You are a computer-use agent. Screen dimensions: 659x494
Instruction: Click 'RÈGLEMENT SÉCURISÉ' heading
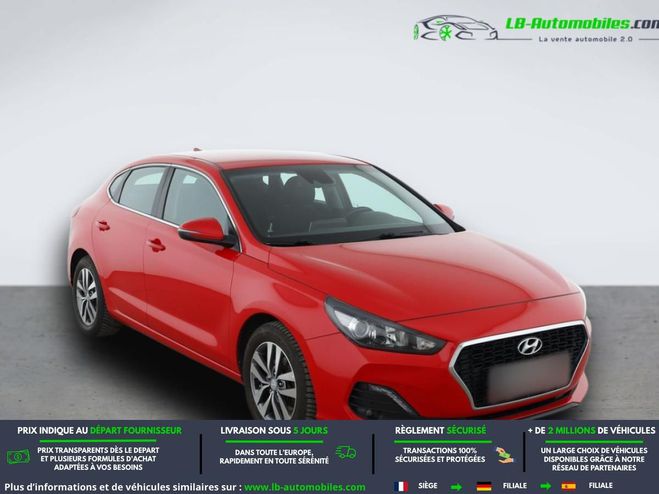440,431
